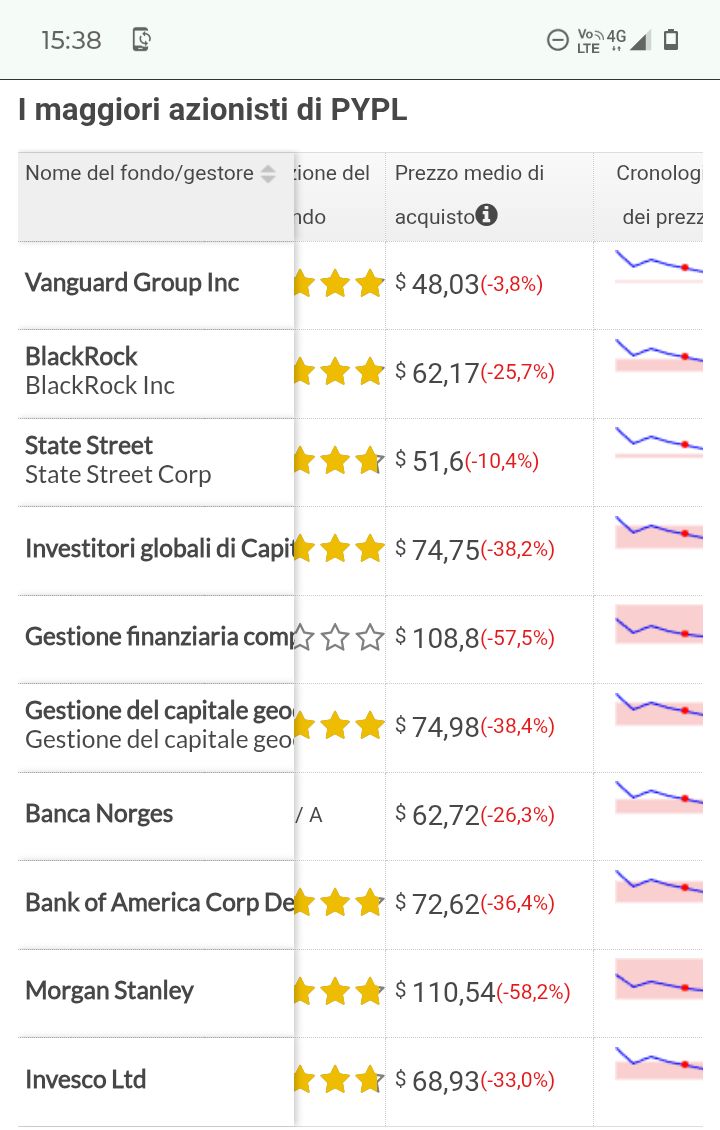Open the Banca Norges shareholder entry

coord(99,814)
